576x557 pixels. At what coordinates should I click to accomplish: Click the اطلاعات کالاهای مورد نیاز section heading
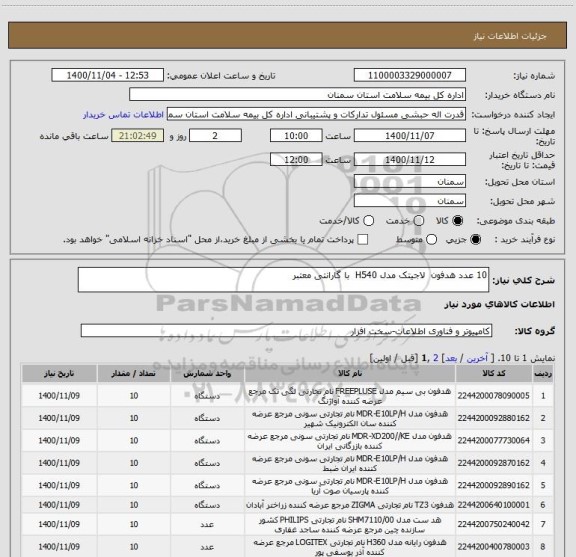(499, 304)
